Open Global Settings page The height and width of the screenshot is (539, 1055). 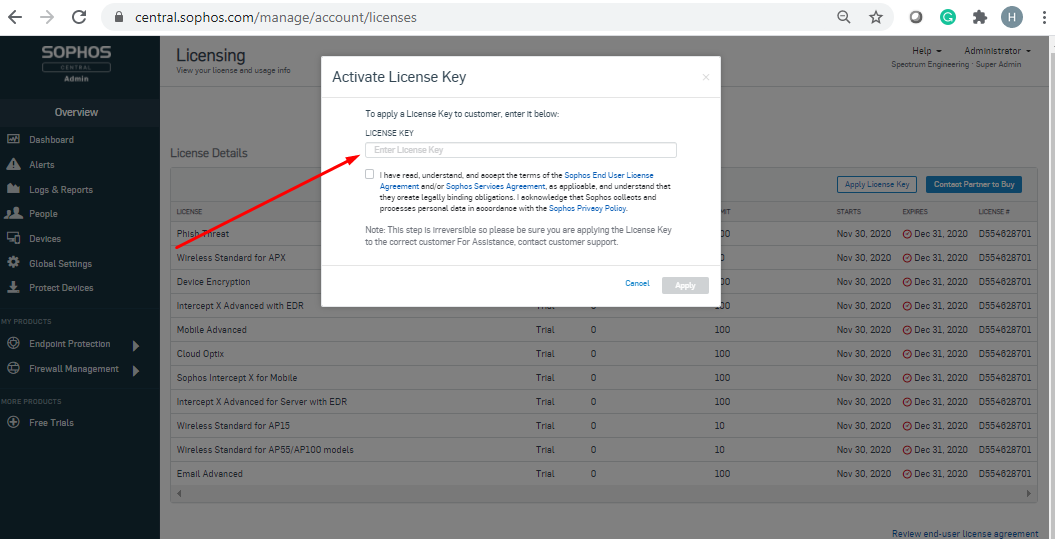[x=60, y=264]
